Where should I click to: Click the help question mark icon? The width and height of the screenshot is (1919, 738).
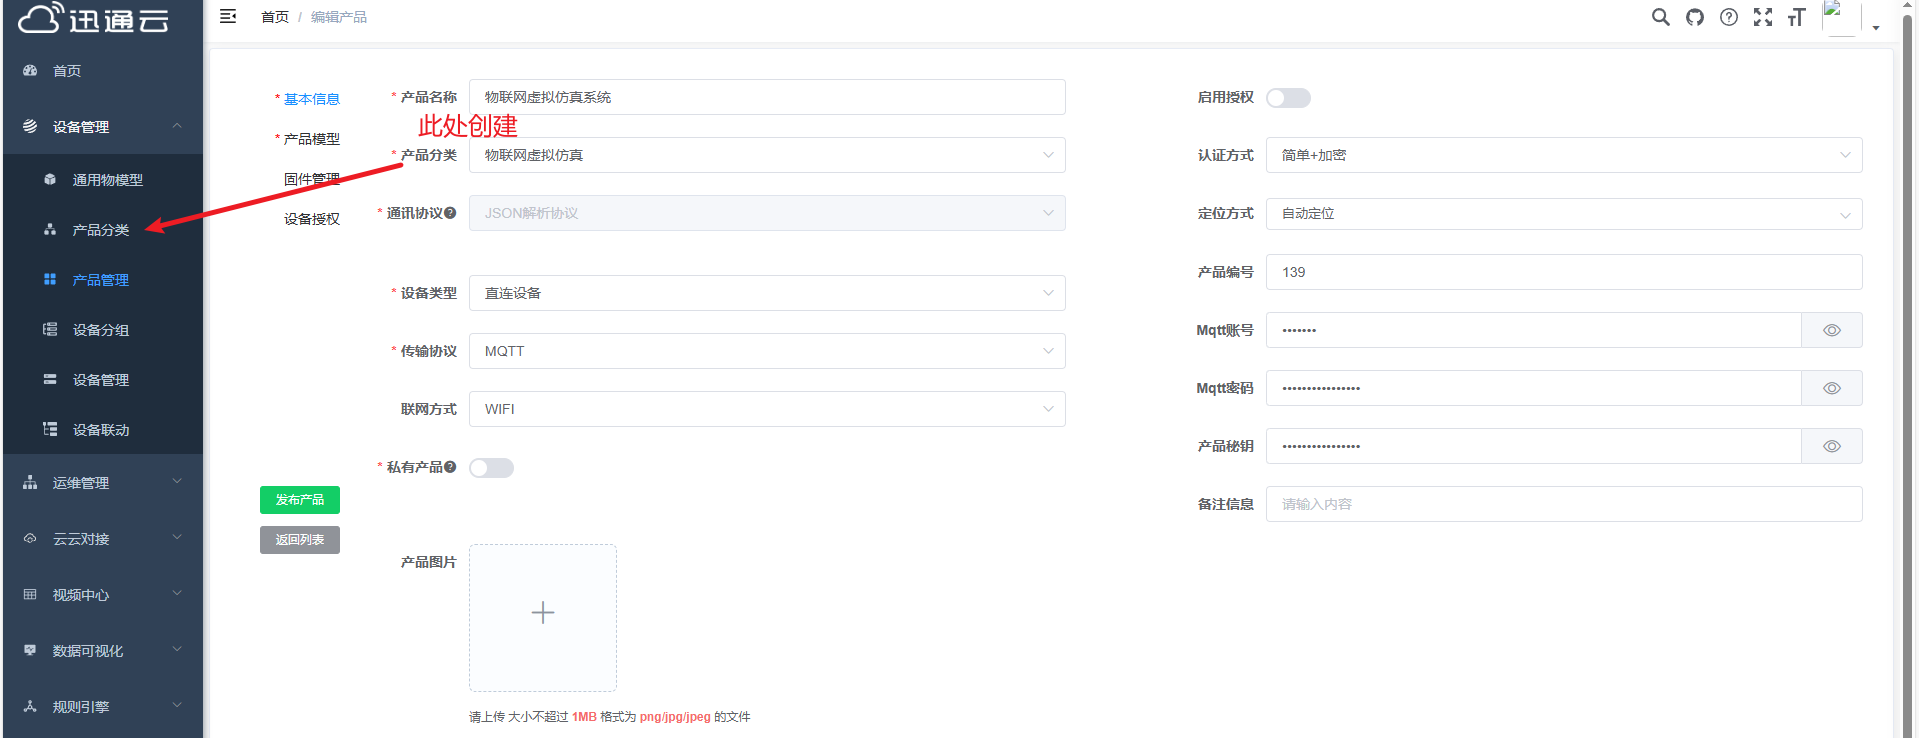tap(1728, 17)
